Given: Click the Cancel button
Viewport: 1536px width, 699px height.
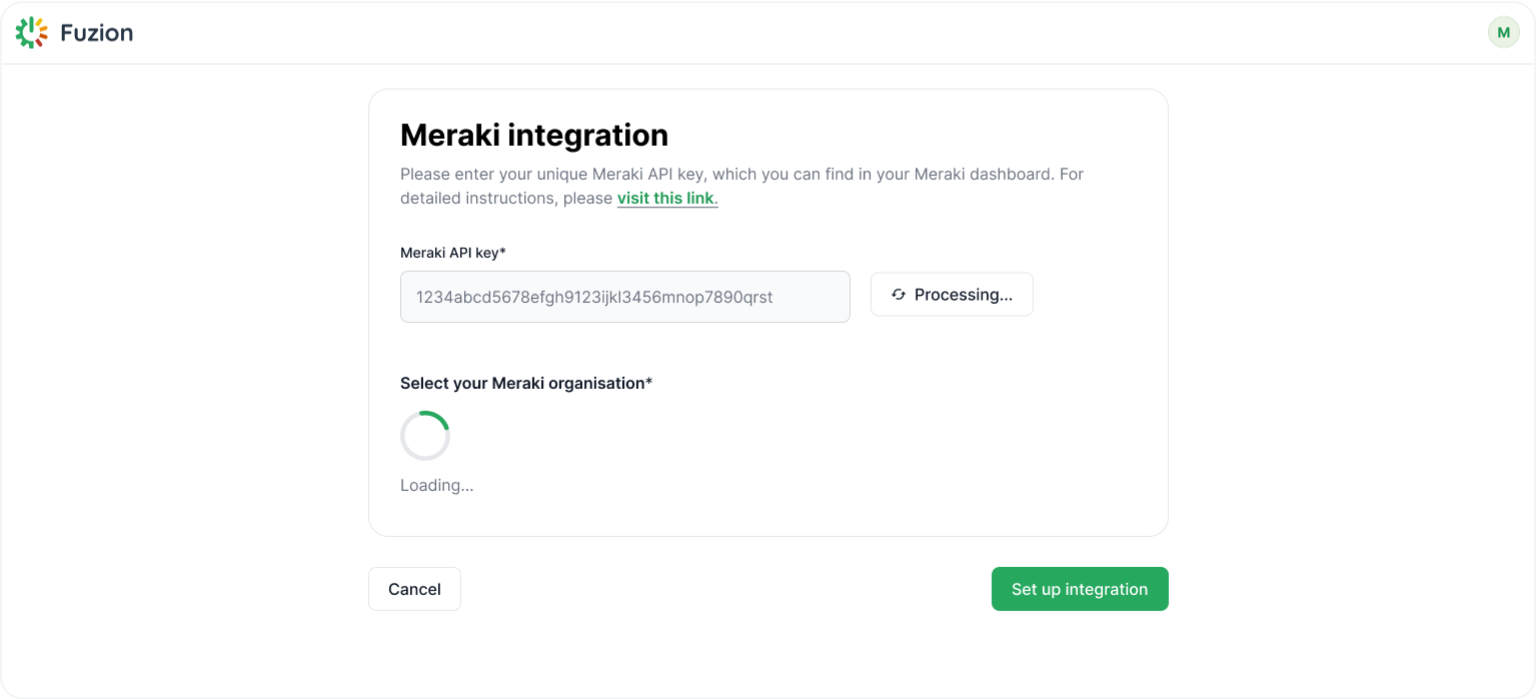Looking at the screenshot, I should 414,589.
